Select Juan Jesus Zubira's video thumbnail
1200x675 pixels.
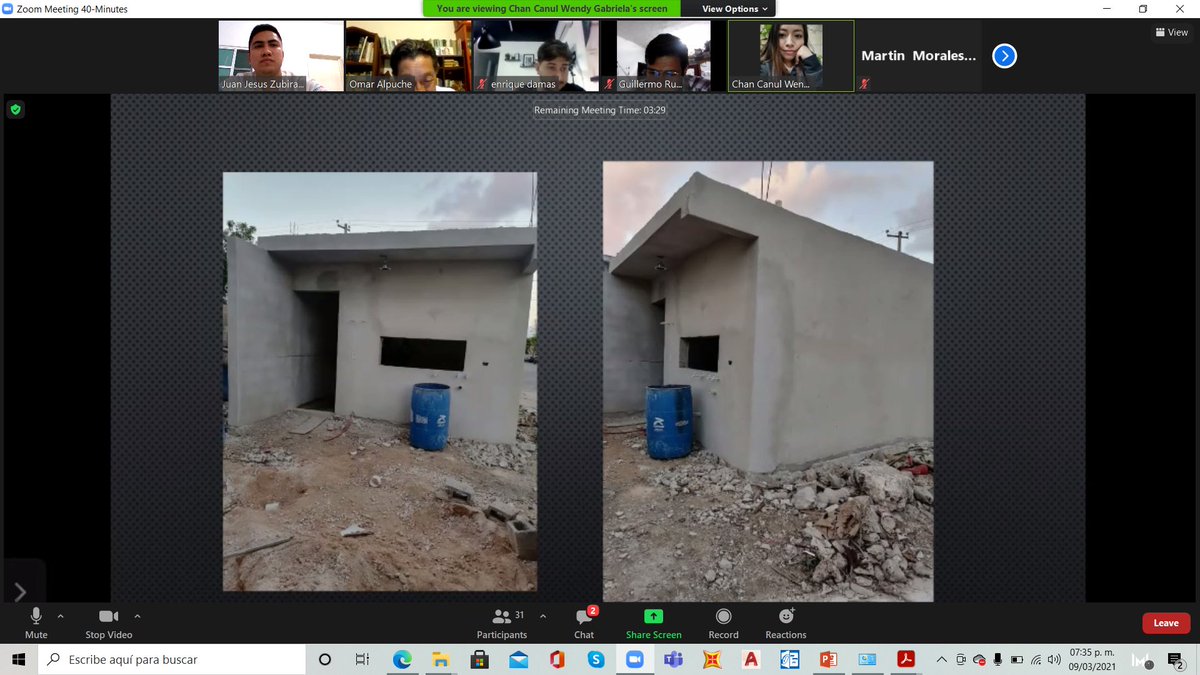click(x=280, y=55)
